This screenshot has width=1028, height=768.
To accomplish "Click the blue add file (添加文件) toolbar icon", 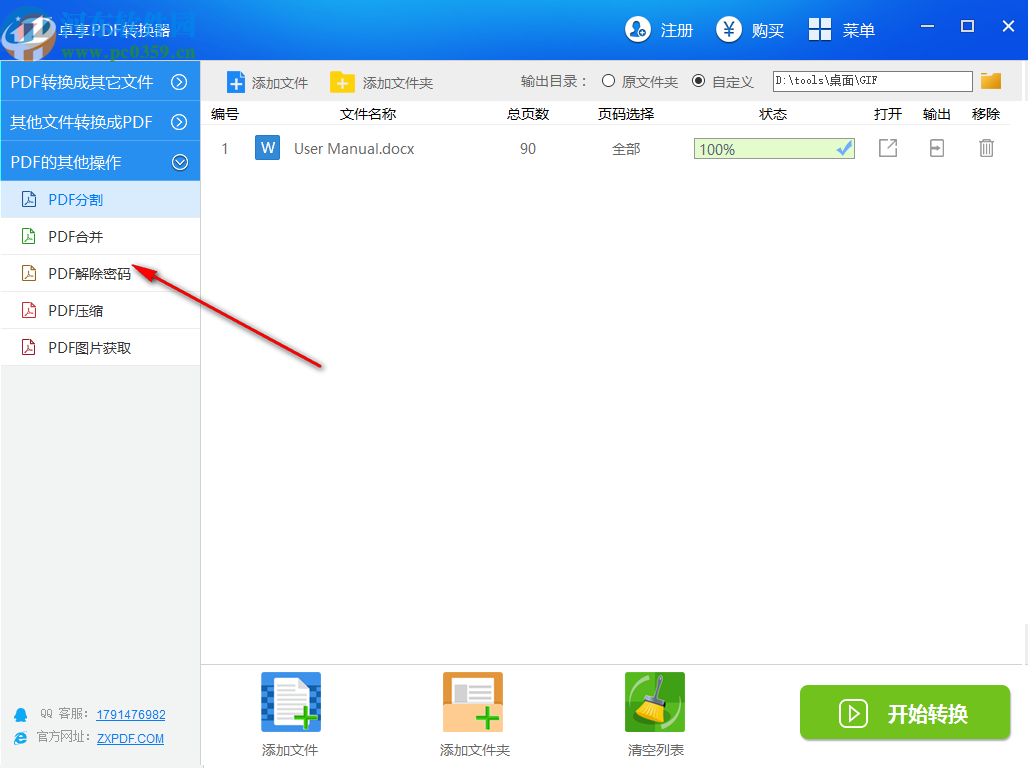I will click(x=236, y=82).
